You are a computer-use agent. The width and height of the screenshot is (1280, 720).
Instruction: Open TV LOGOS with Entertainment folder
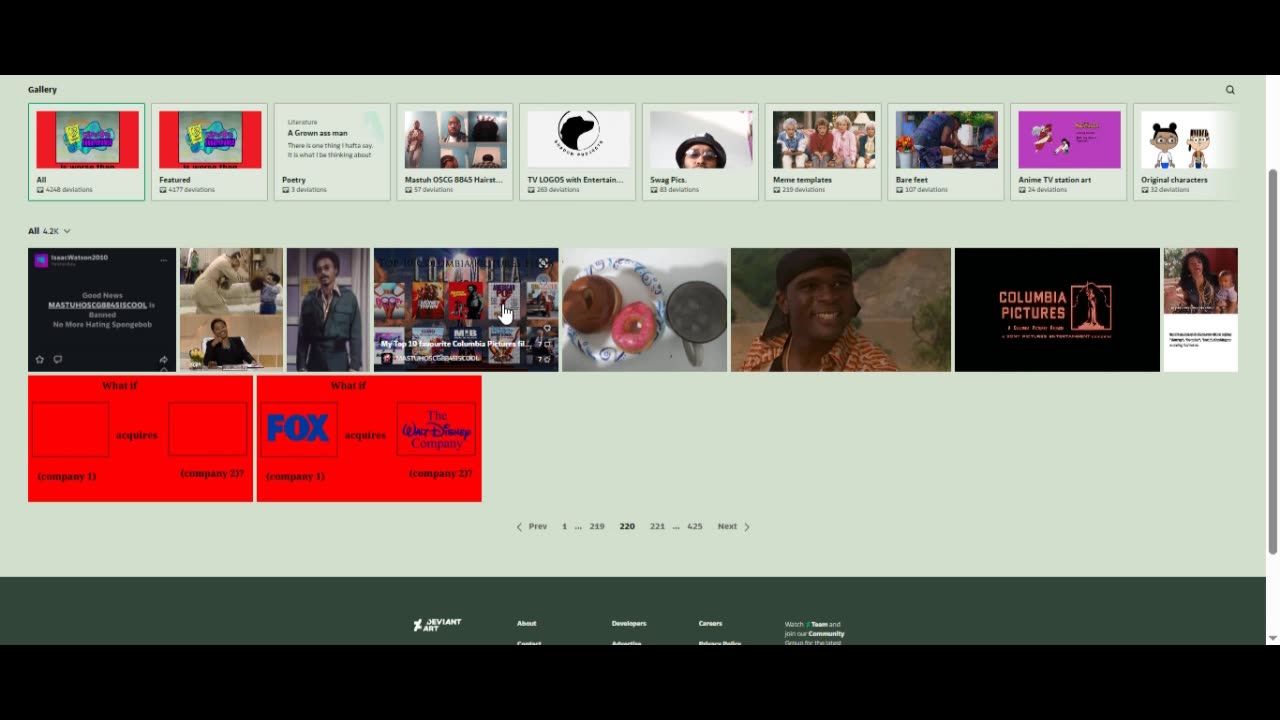pyautogui.click(x=578, y=152)
